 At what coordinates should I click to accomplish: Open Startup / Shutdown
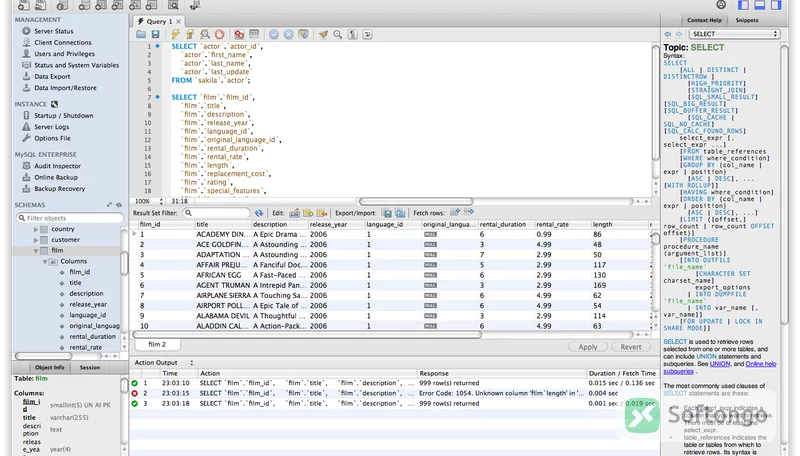pos(63,115)
